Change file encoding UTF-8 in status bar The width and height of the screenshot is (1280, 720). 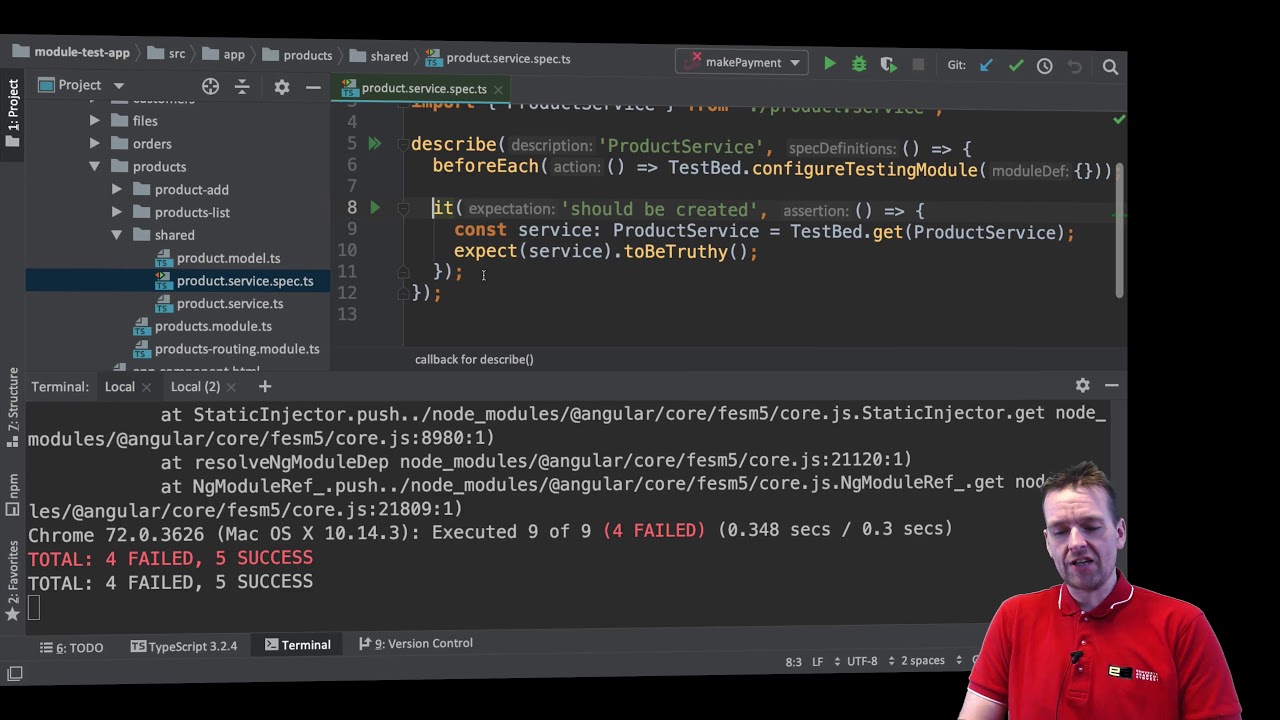[863, 661]
